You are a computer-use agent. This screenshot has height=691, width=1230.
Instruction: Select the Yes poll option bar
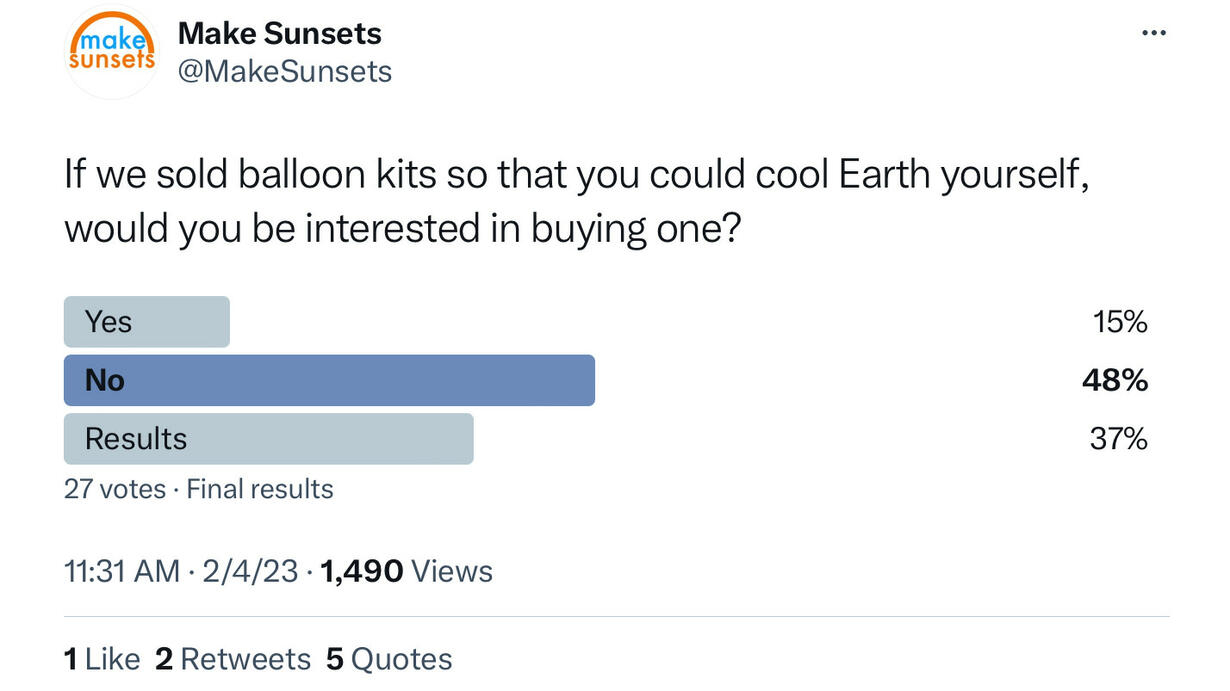[x=147, y=322]
